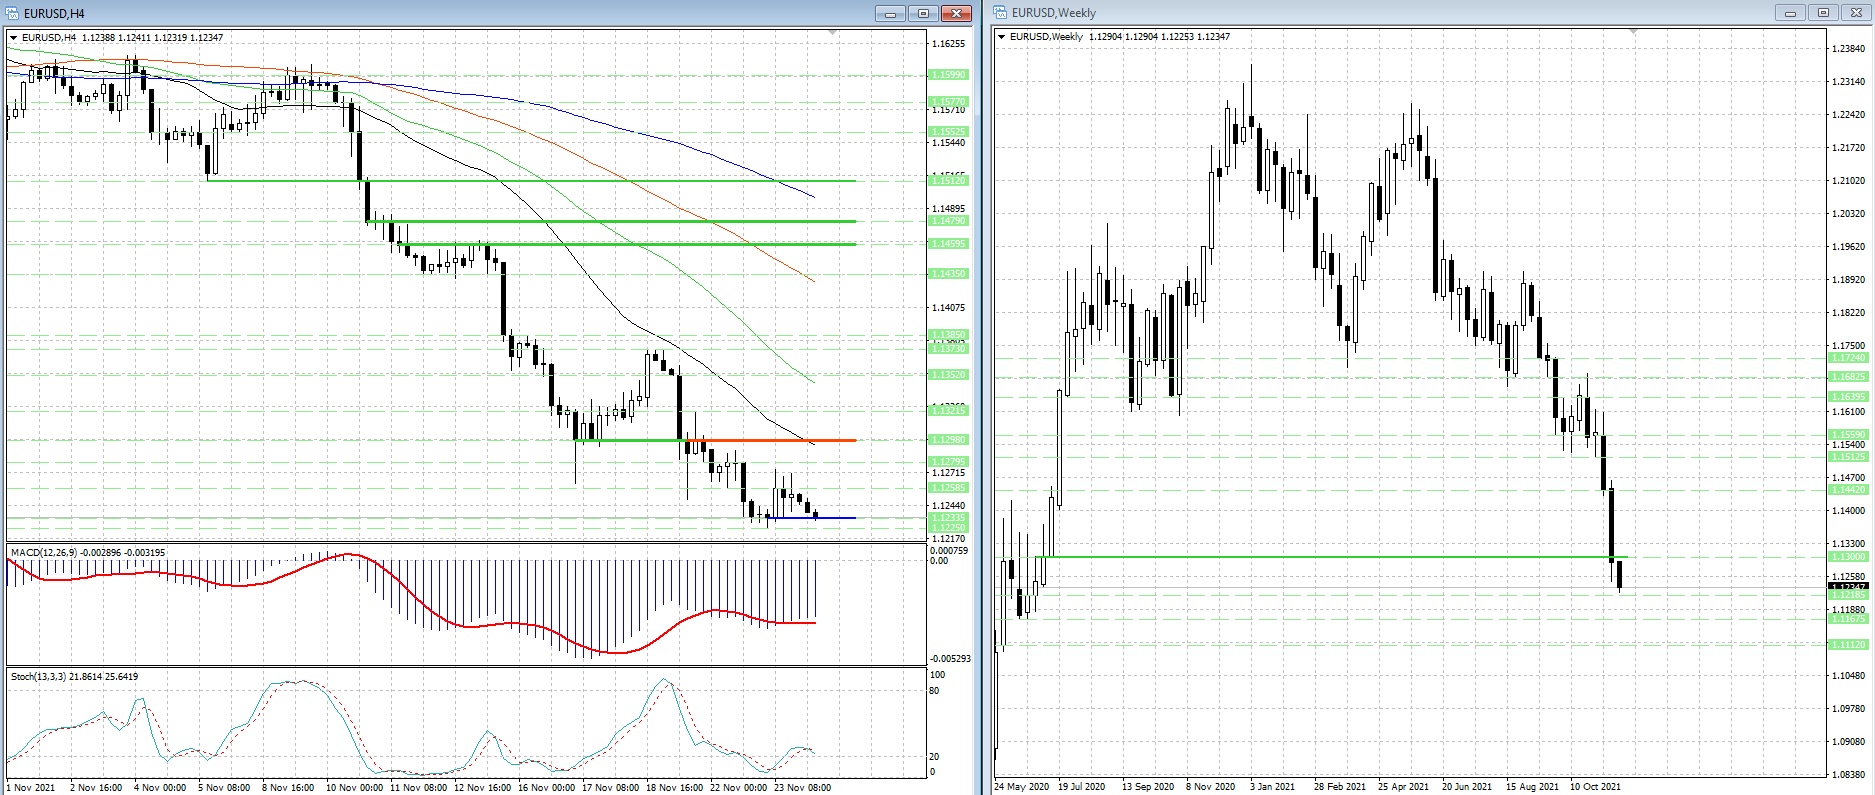This screenshot has width=1875, height=795.
Task: Minimize the EURUSD,H4 chart window
Action: pos(890,13)
